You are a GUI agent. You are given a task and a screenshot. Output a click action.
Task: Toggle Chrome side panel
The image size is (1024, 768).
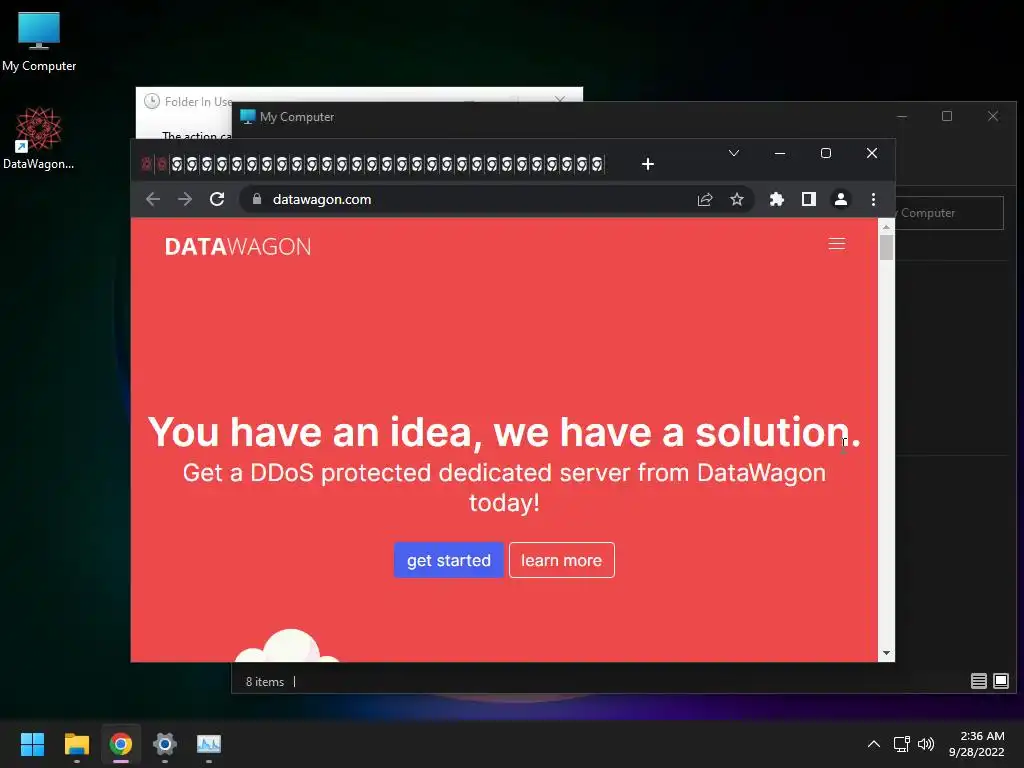click(x=808, y=199)
